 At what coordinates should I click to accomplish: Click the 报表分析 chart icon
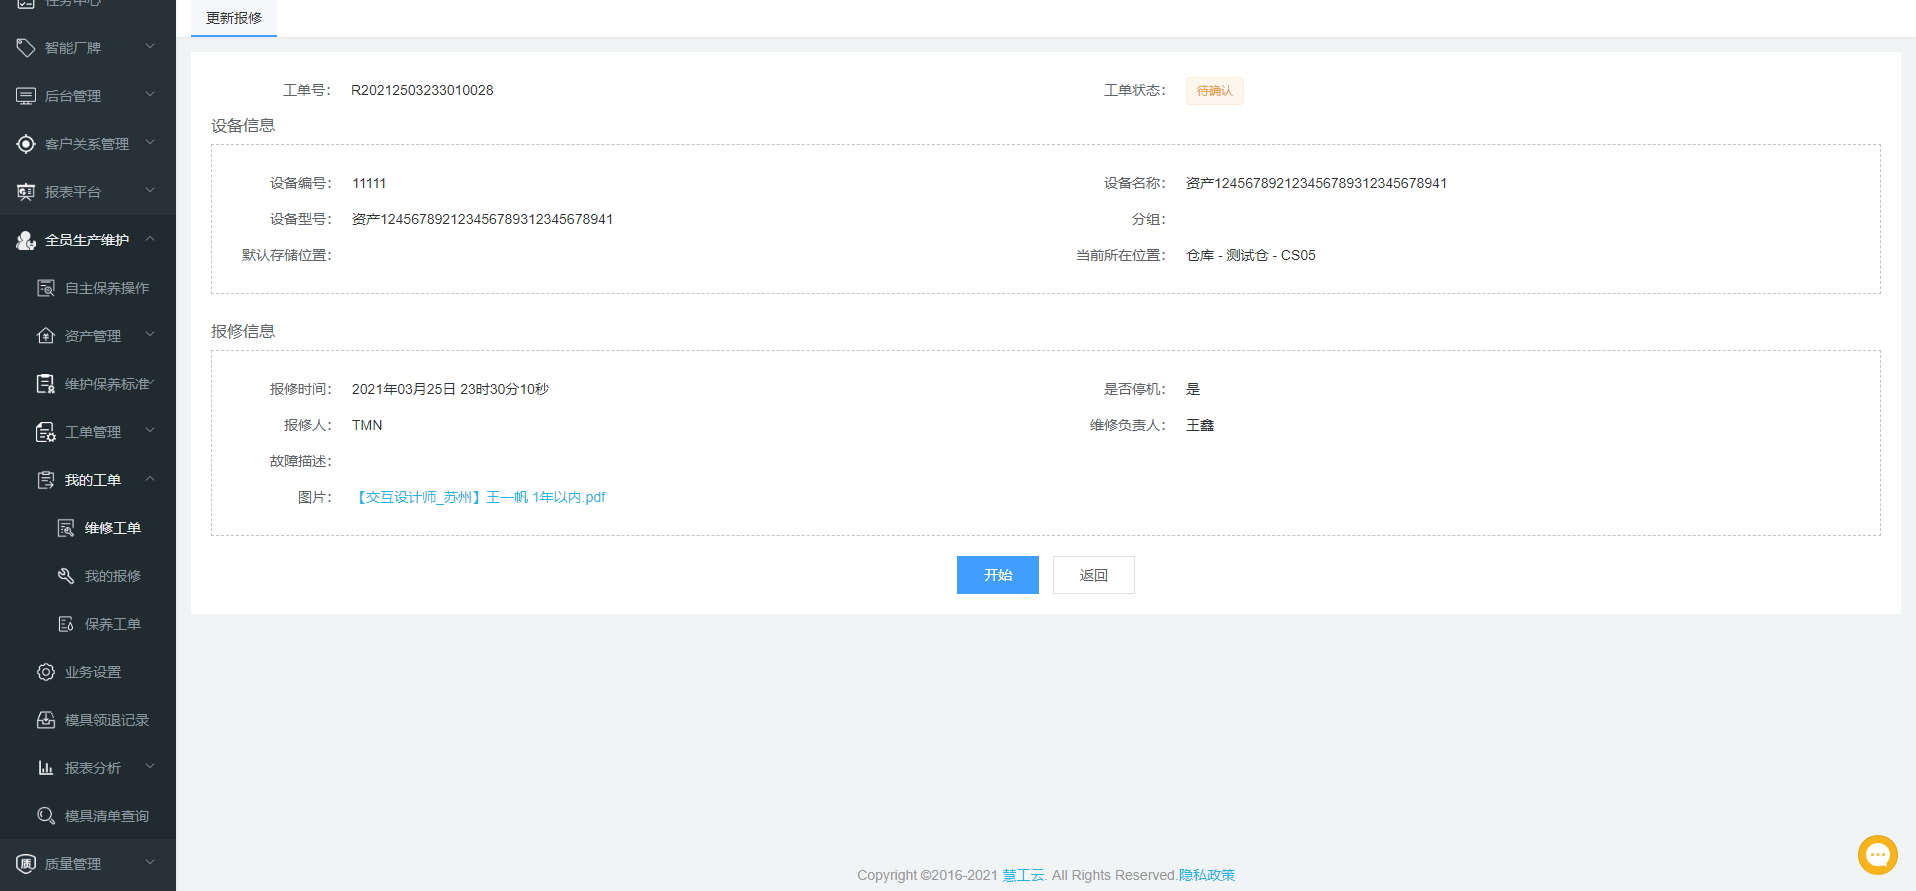[46, 768]
